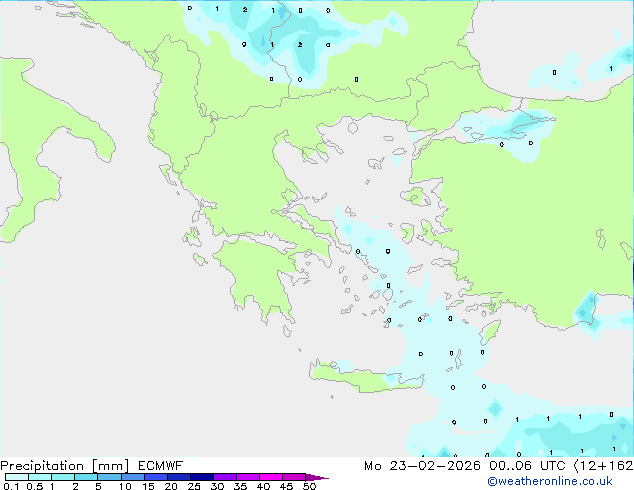Click the 'Precipitation [mm]' title text
This screenshot has height=490, width=634.
[64, 466]
